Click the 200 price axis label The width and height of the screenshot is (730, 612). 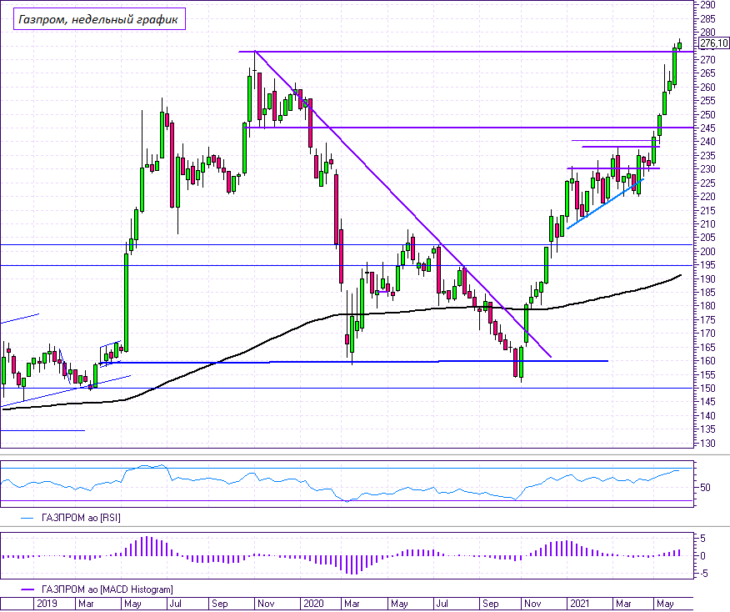coord(708,251)
